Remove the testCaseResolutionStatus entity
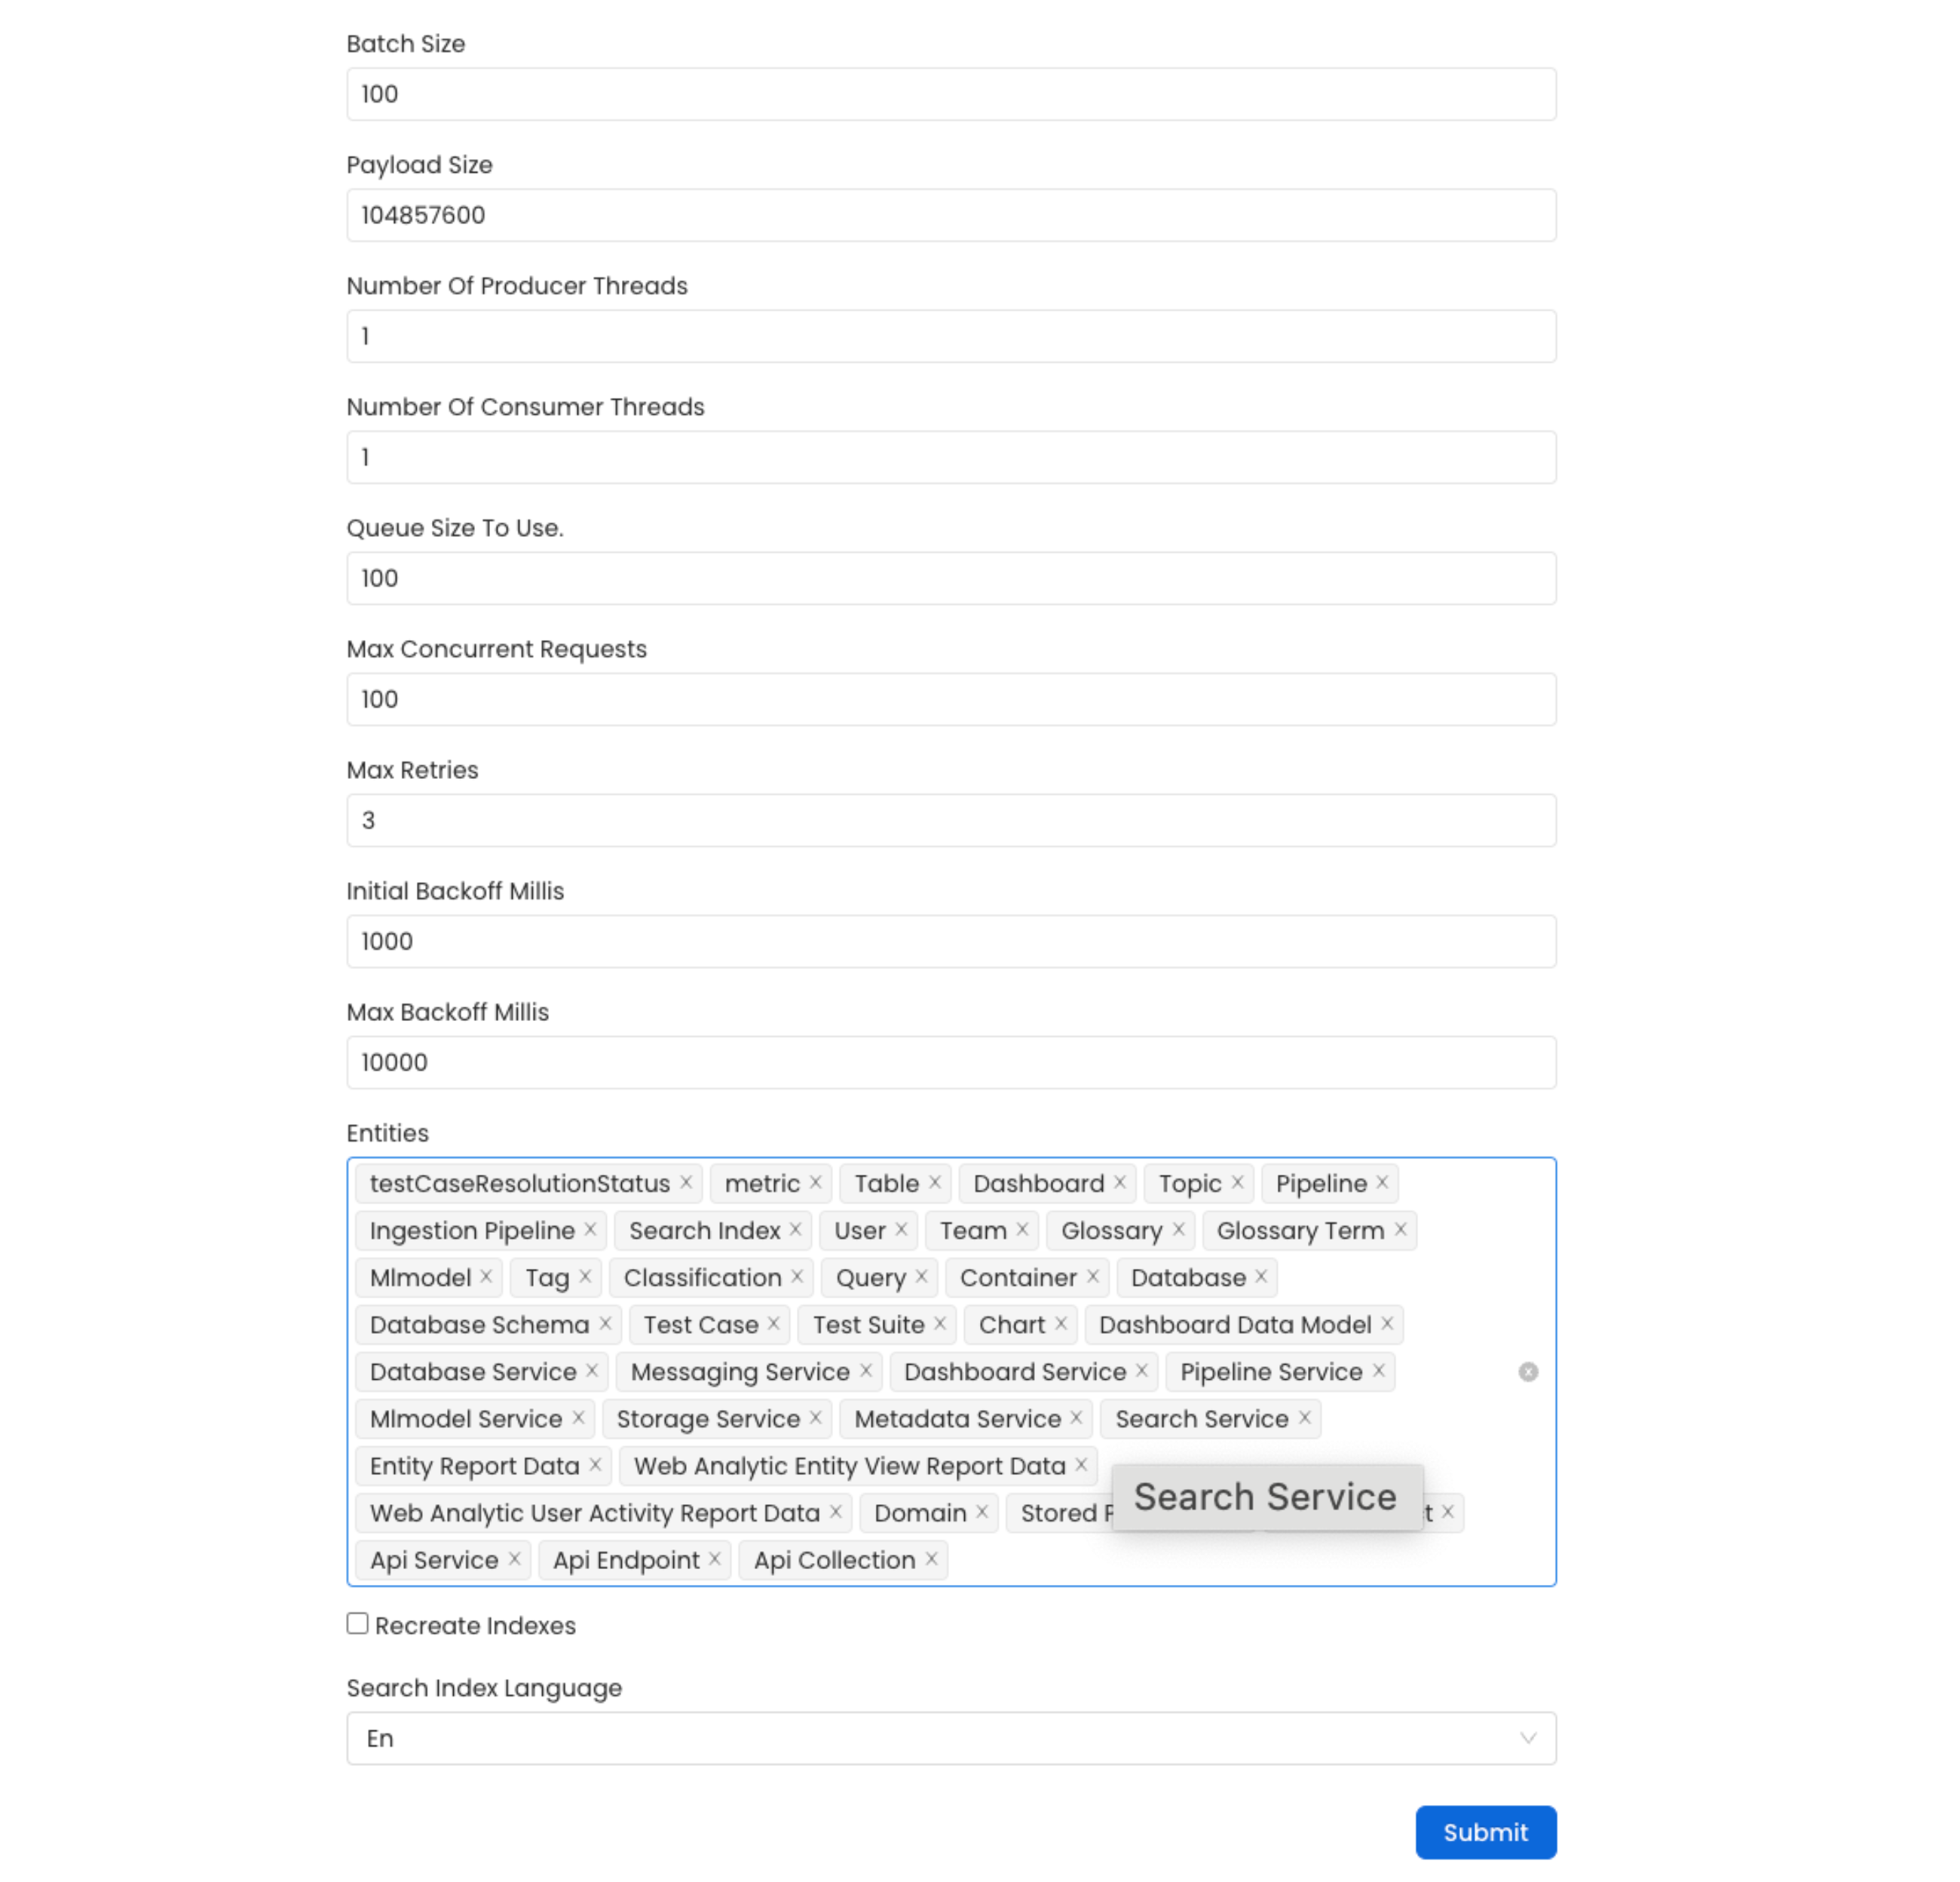This screenshot has width=1960, height=1882. pyautogui.click(x=687, y=1183)
